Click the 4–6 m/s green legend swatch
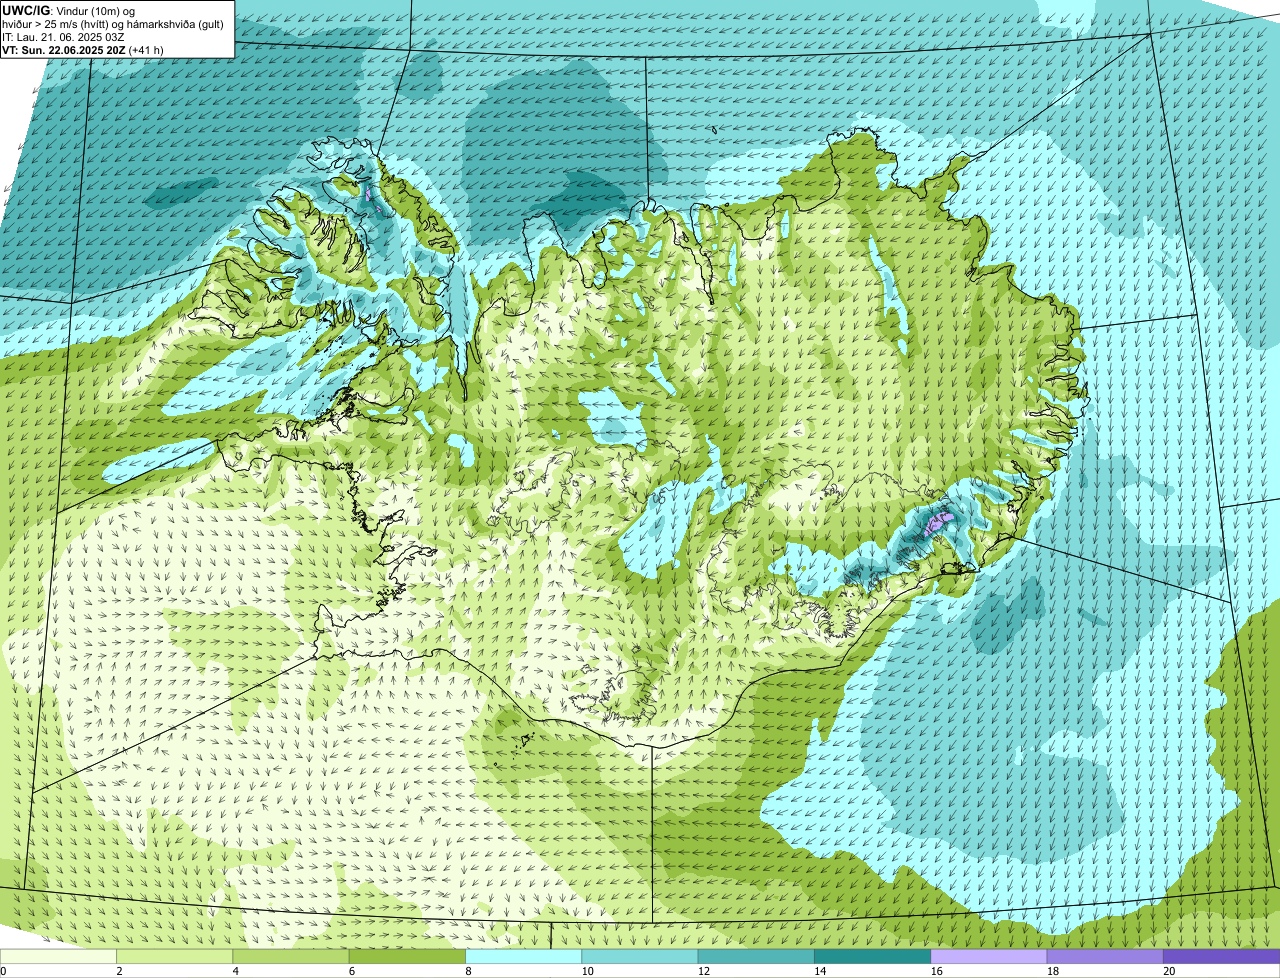The width and height of the screenshot is (1280, 978). (291, 956)
